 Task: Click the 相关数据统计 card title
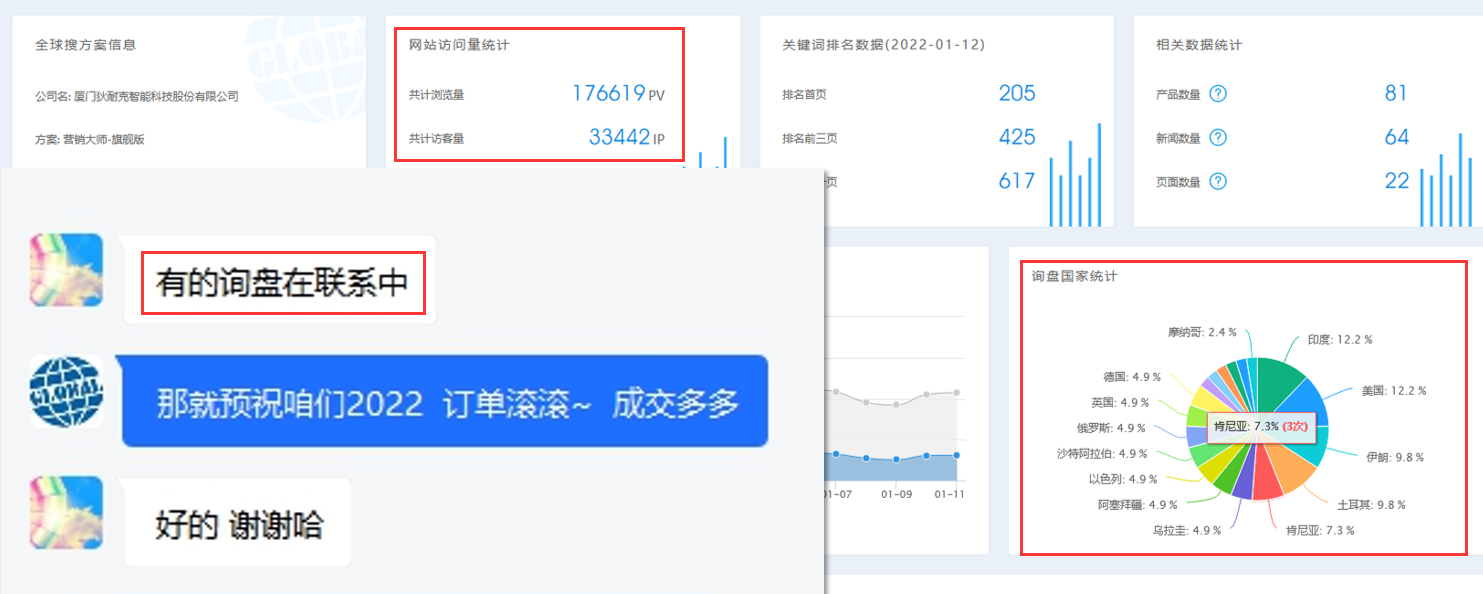pos(1199,45)
